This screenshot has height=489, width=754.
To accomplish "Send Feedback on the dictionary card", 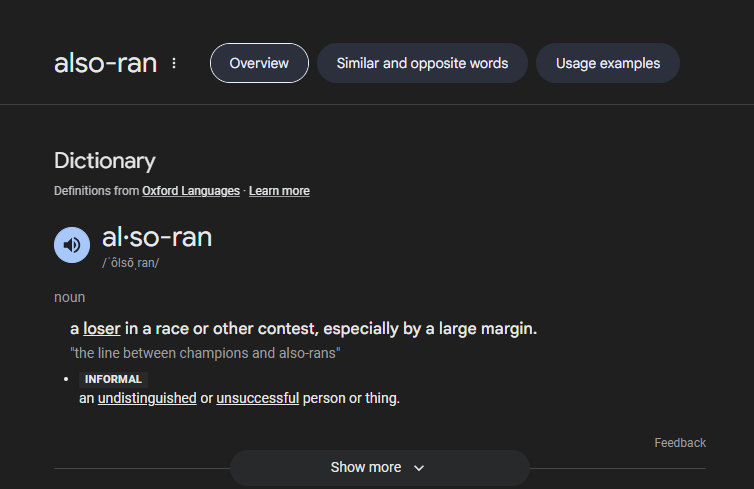I will click(680, 443).
